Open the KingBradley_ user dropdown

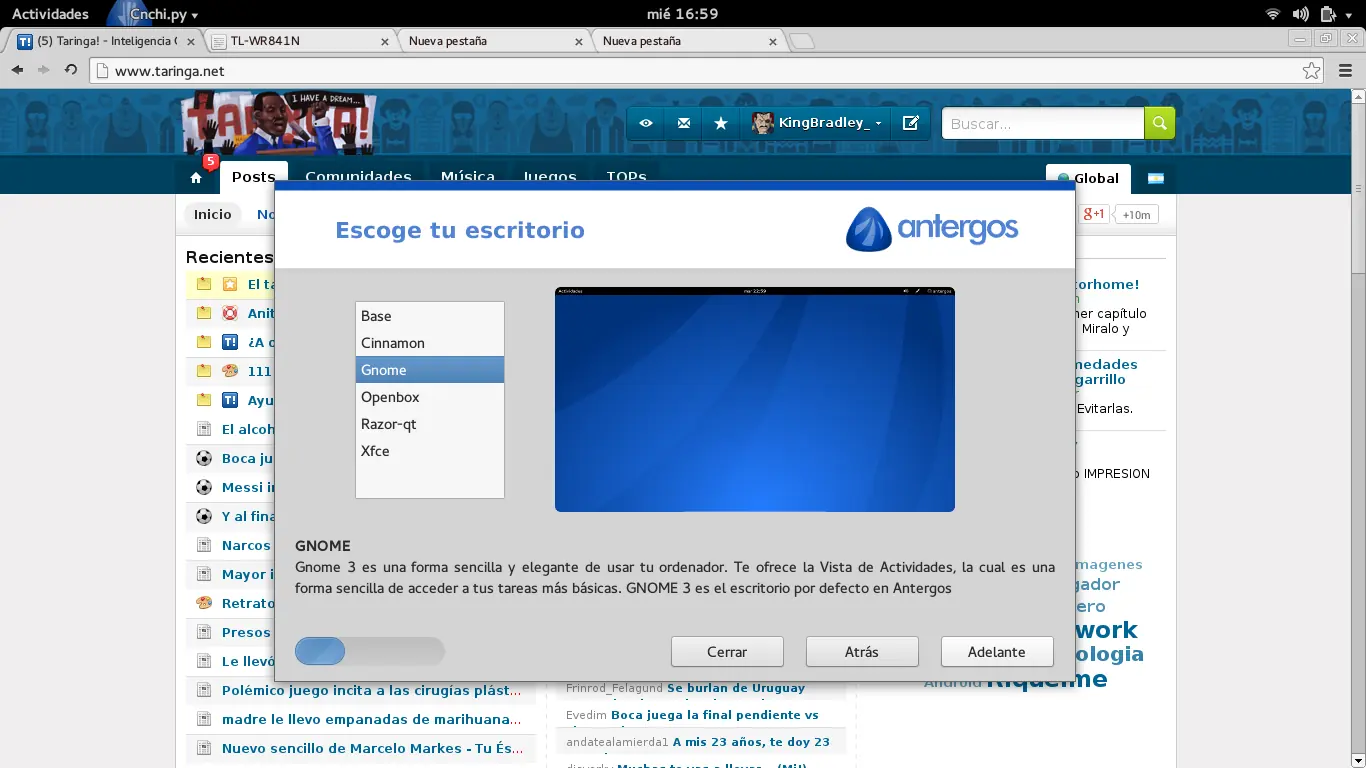coord(817,123)
